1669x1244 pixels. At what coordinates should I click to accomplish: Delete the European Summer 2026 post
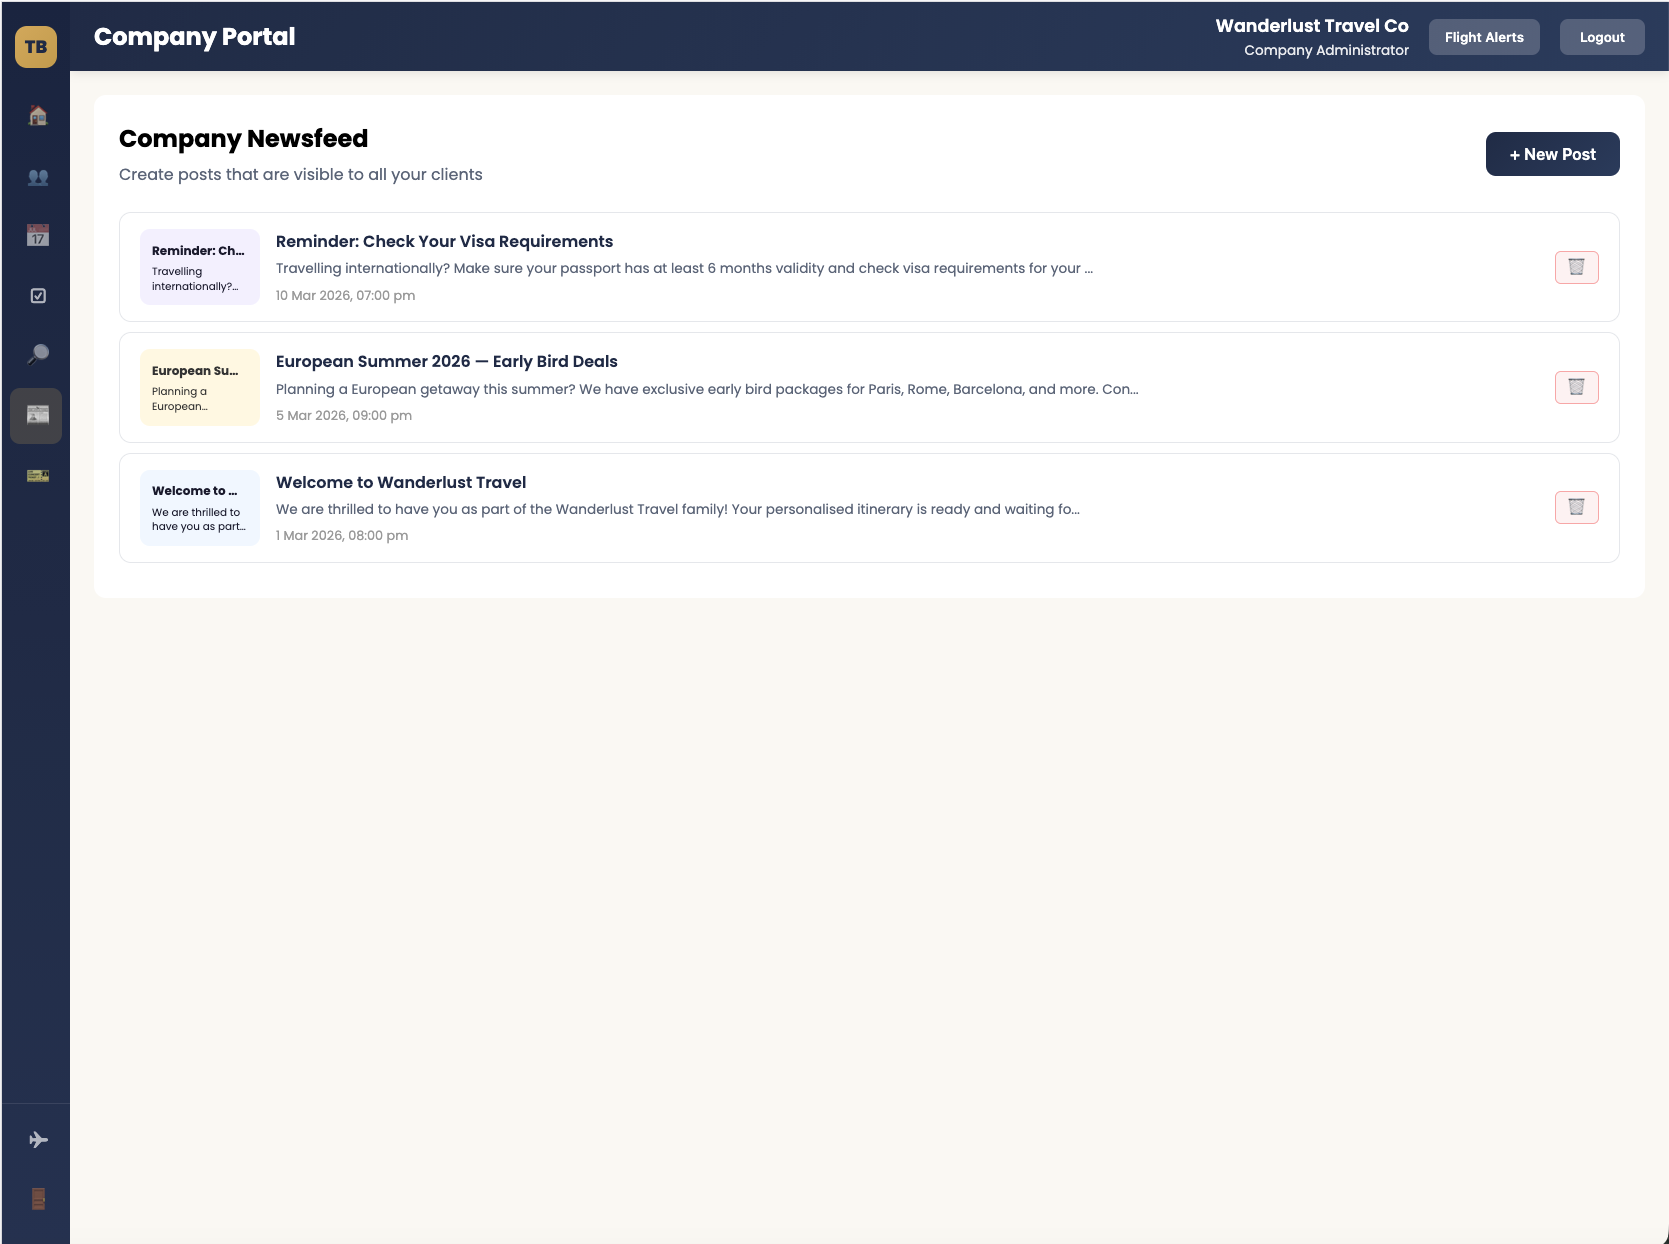1577,387
